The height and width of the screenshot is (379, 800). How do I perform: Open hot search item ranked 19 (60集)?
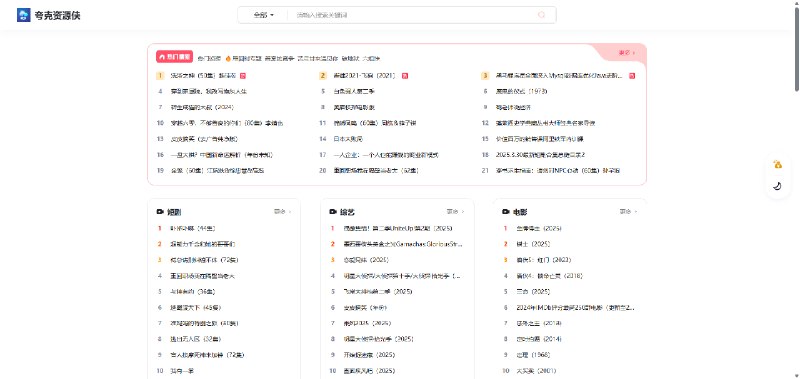click(217, 170)
